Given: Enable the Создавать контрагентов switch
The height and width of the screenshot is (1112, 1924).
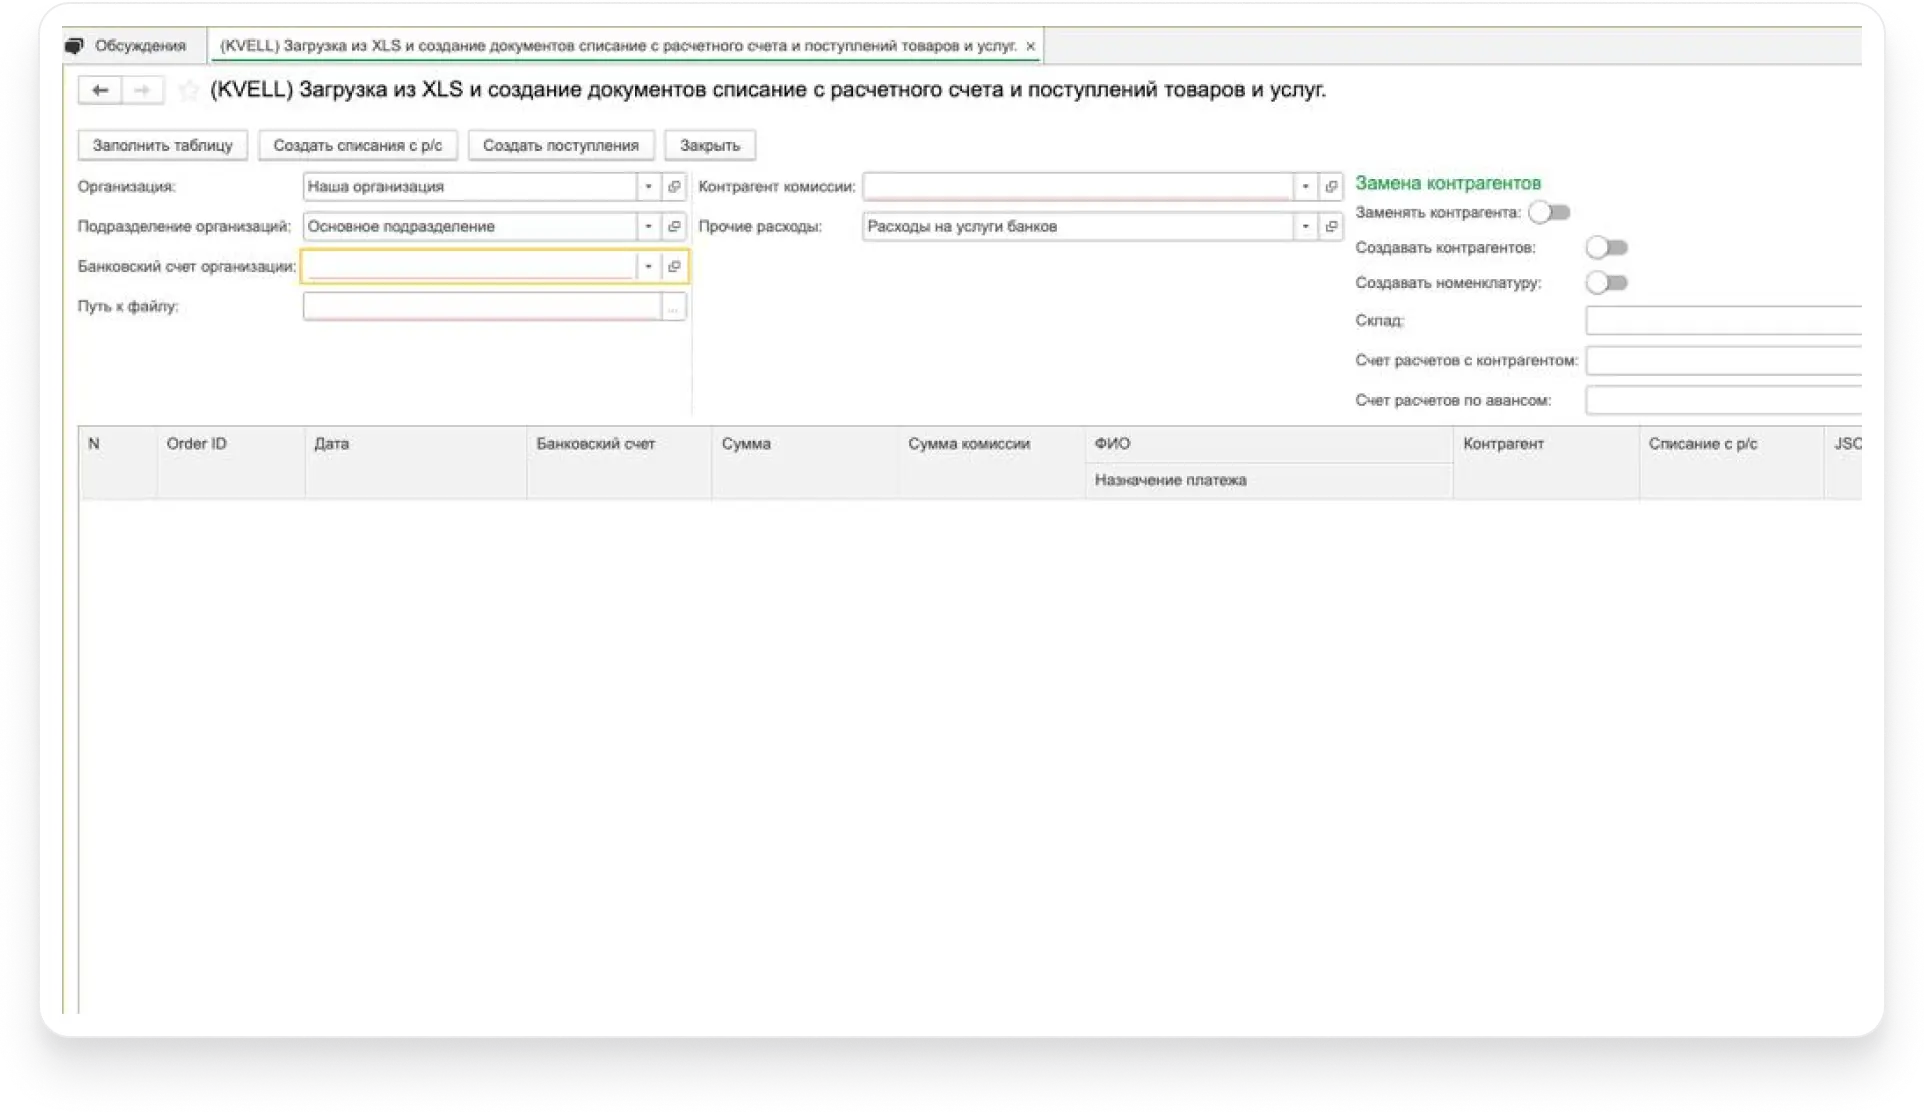Looking at the screenshot, I should (1606, 248).
